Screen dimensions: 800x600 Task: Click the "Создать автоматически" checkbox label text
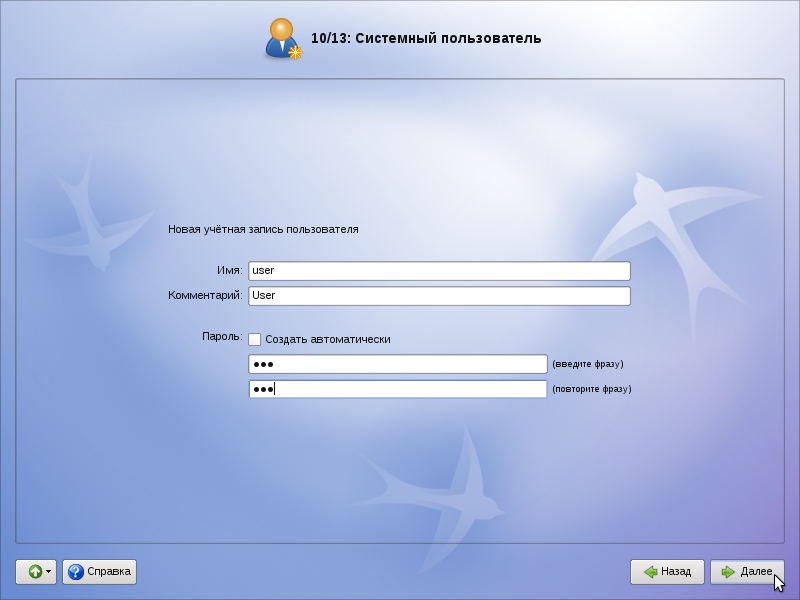click(x=327, y=339)
